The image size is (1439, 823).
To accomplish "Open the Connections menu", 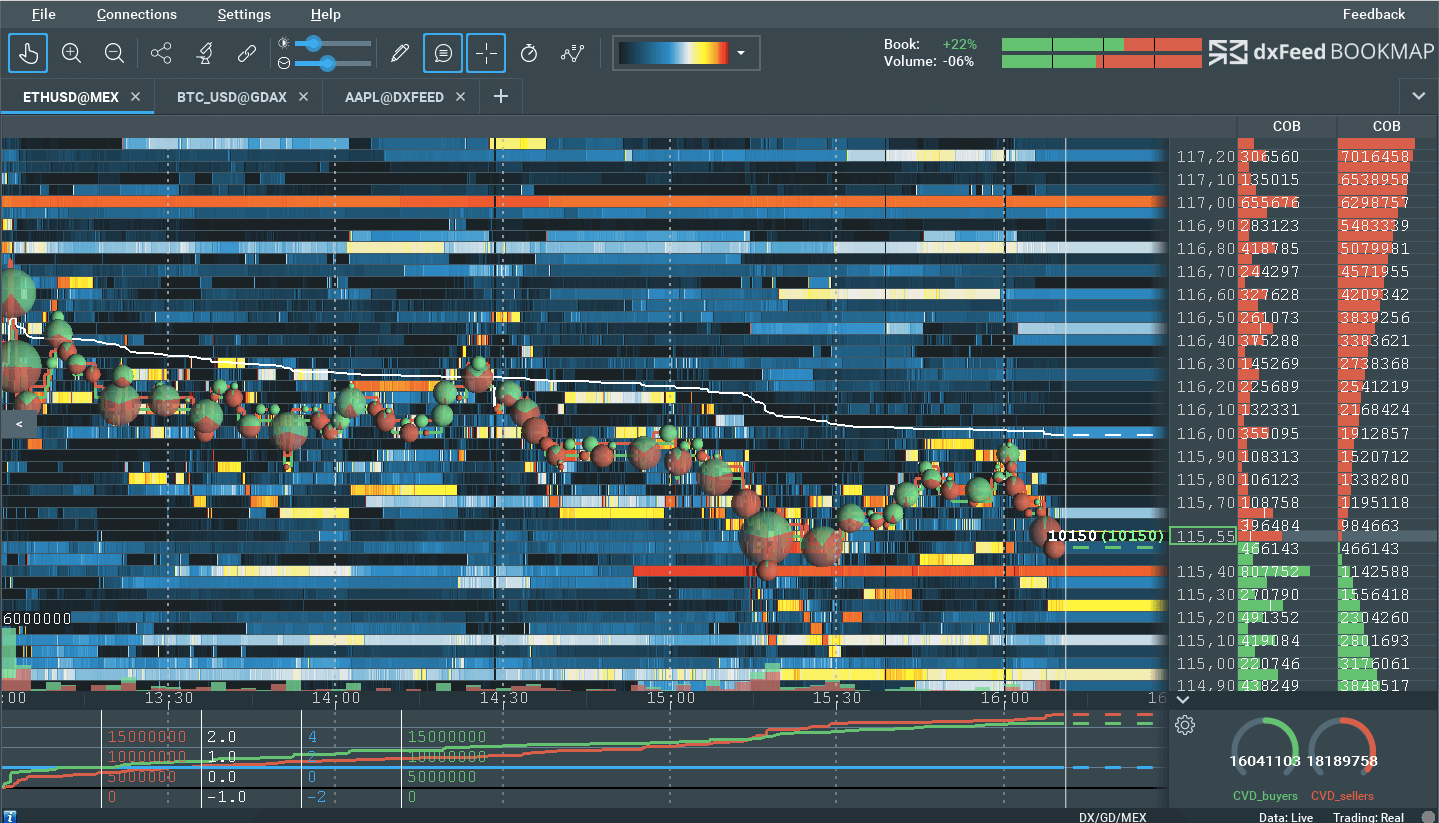I will [x=136, y=14].
